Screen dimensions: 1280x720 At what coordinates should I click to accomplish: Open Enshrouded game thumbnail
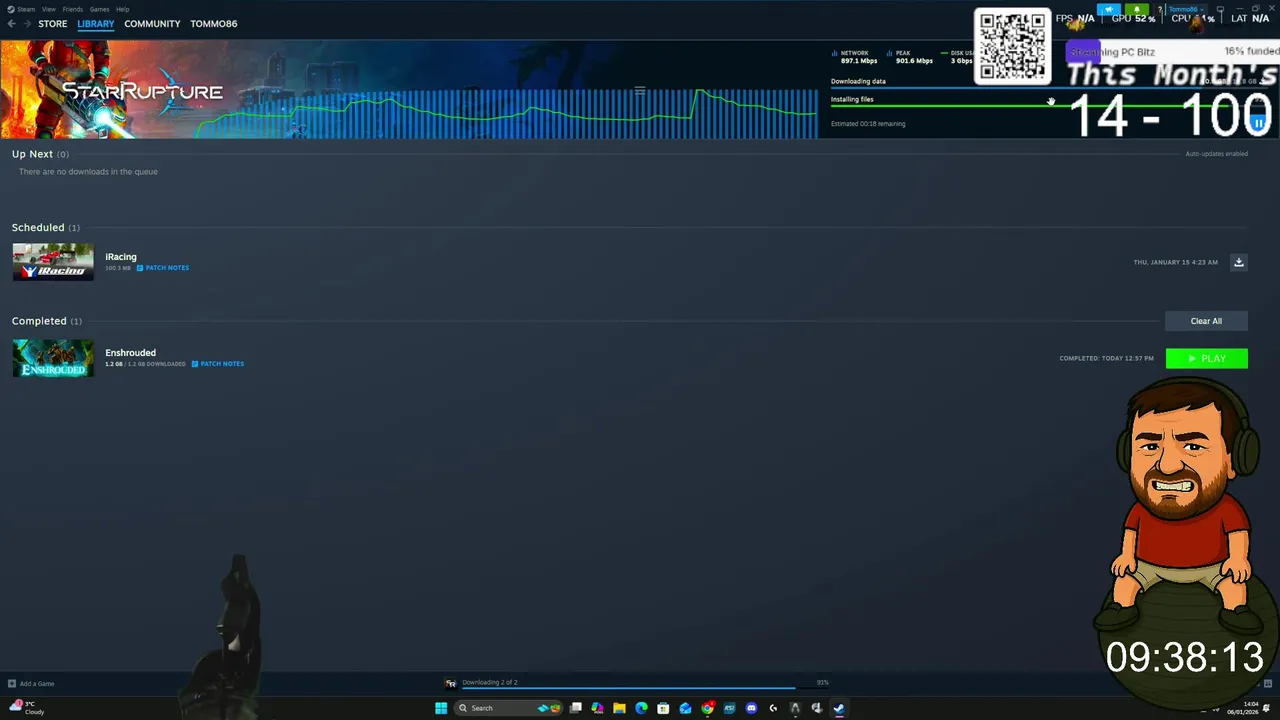tap(53, 358)
